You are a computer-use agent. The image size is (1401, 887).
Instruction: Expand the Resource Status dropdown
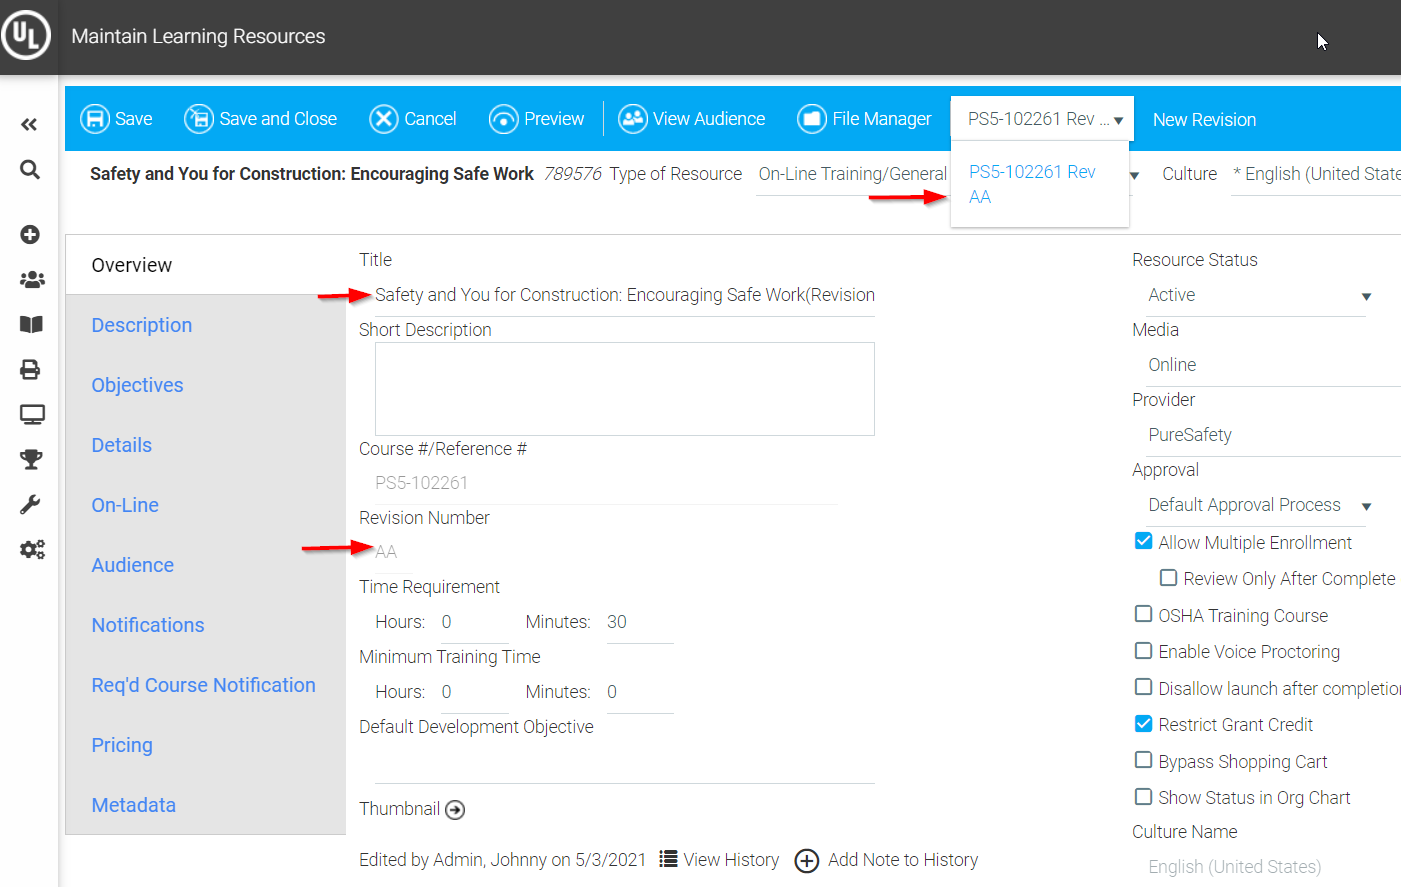1366,296
